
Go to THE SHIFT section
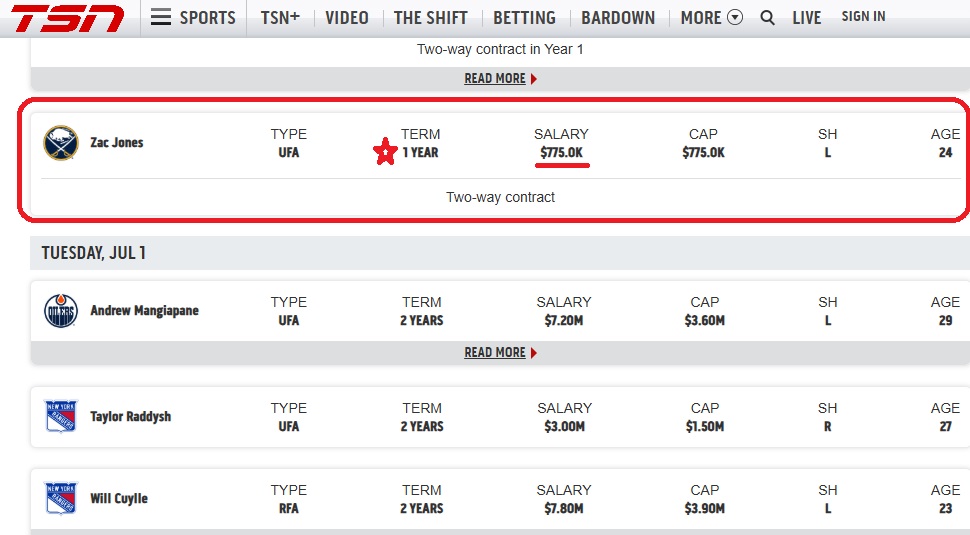[431, 17]
